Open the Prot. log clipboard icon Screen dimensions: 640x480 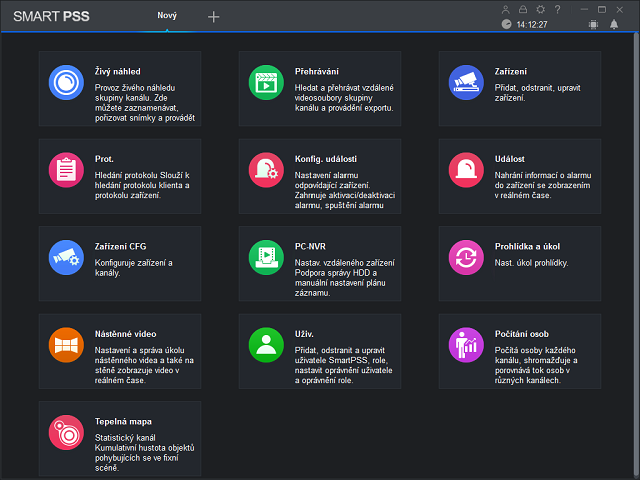click(x=66, y=170)
